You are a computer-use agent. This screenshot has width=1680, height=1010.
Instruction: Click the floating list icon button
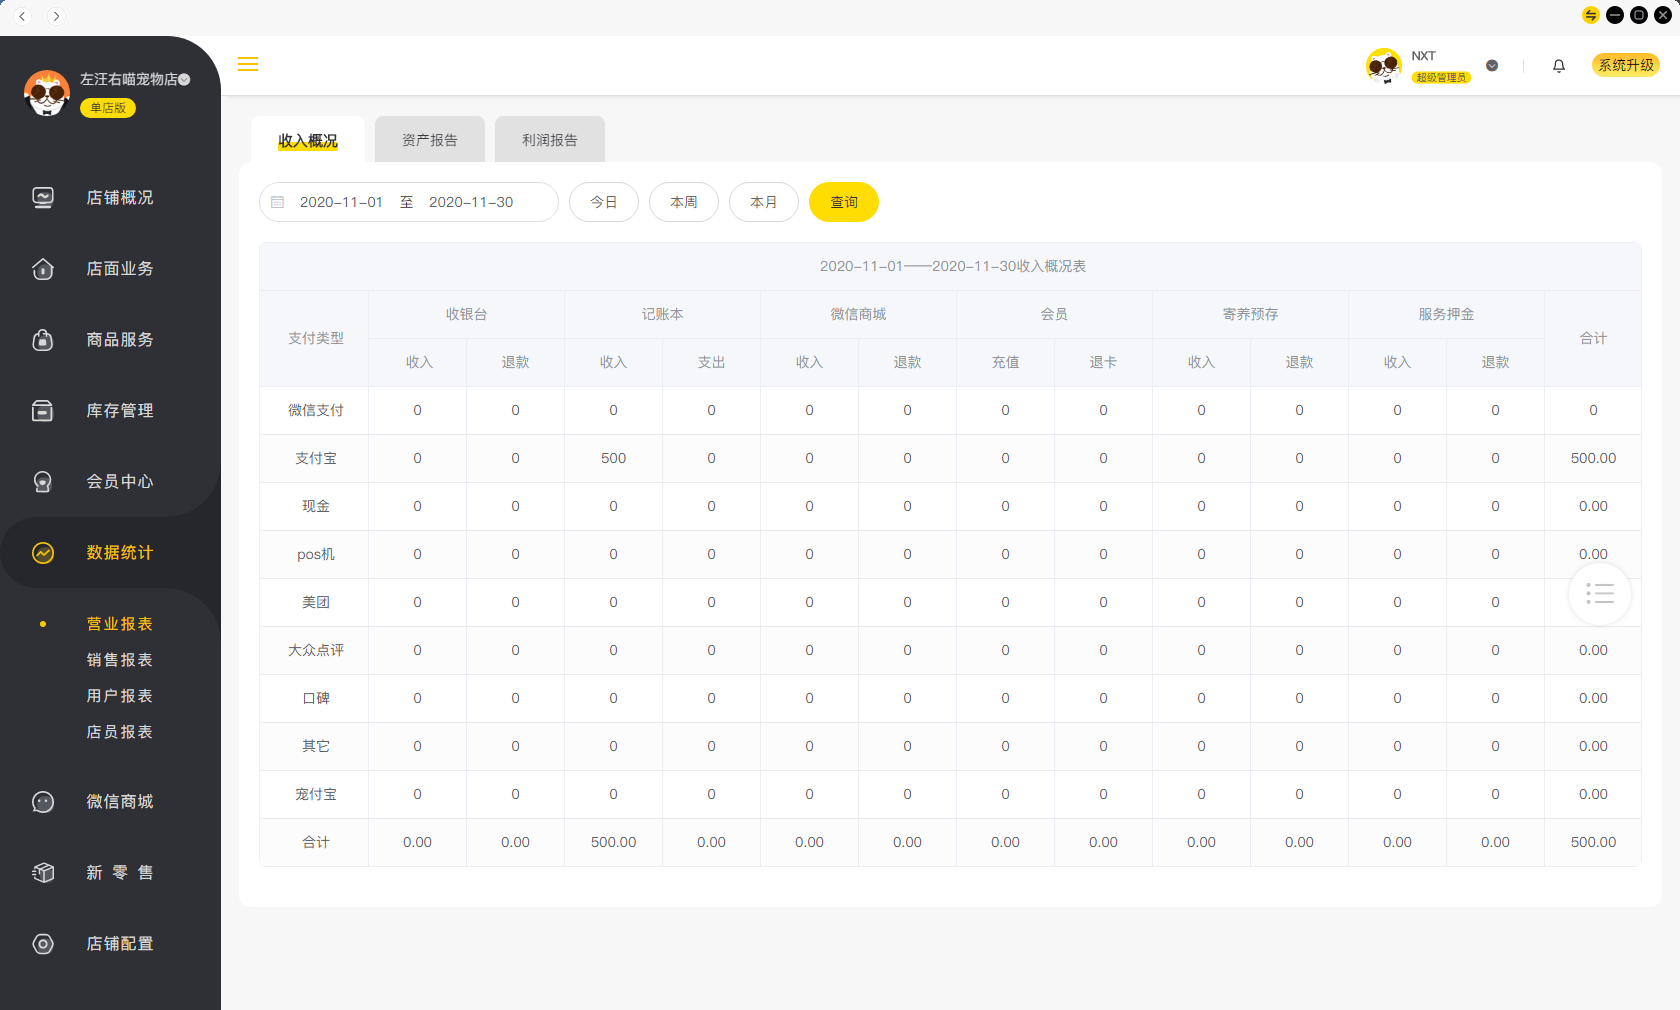(1599, 594)
